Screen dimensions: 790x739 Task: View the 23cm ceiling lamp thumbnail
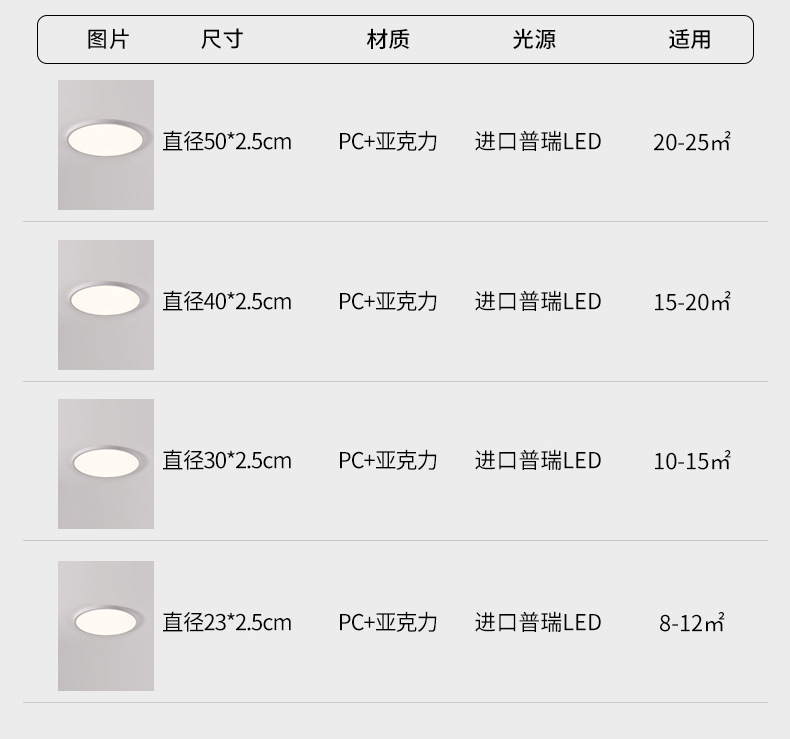coord(106,626)
